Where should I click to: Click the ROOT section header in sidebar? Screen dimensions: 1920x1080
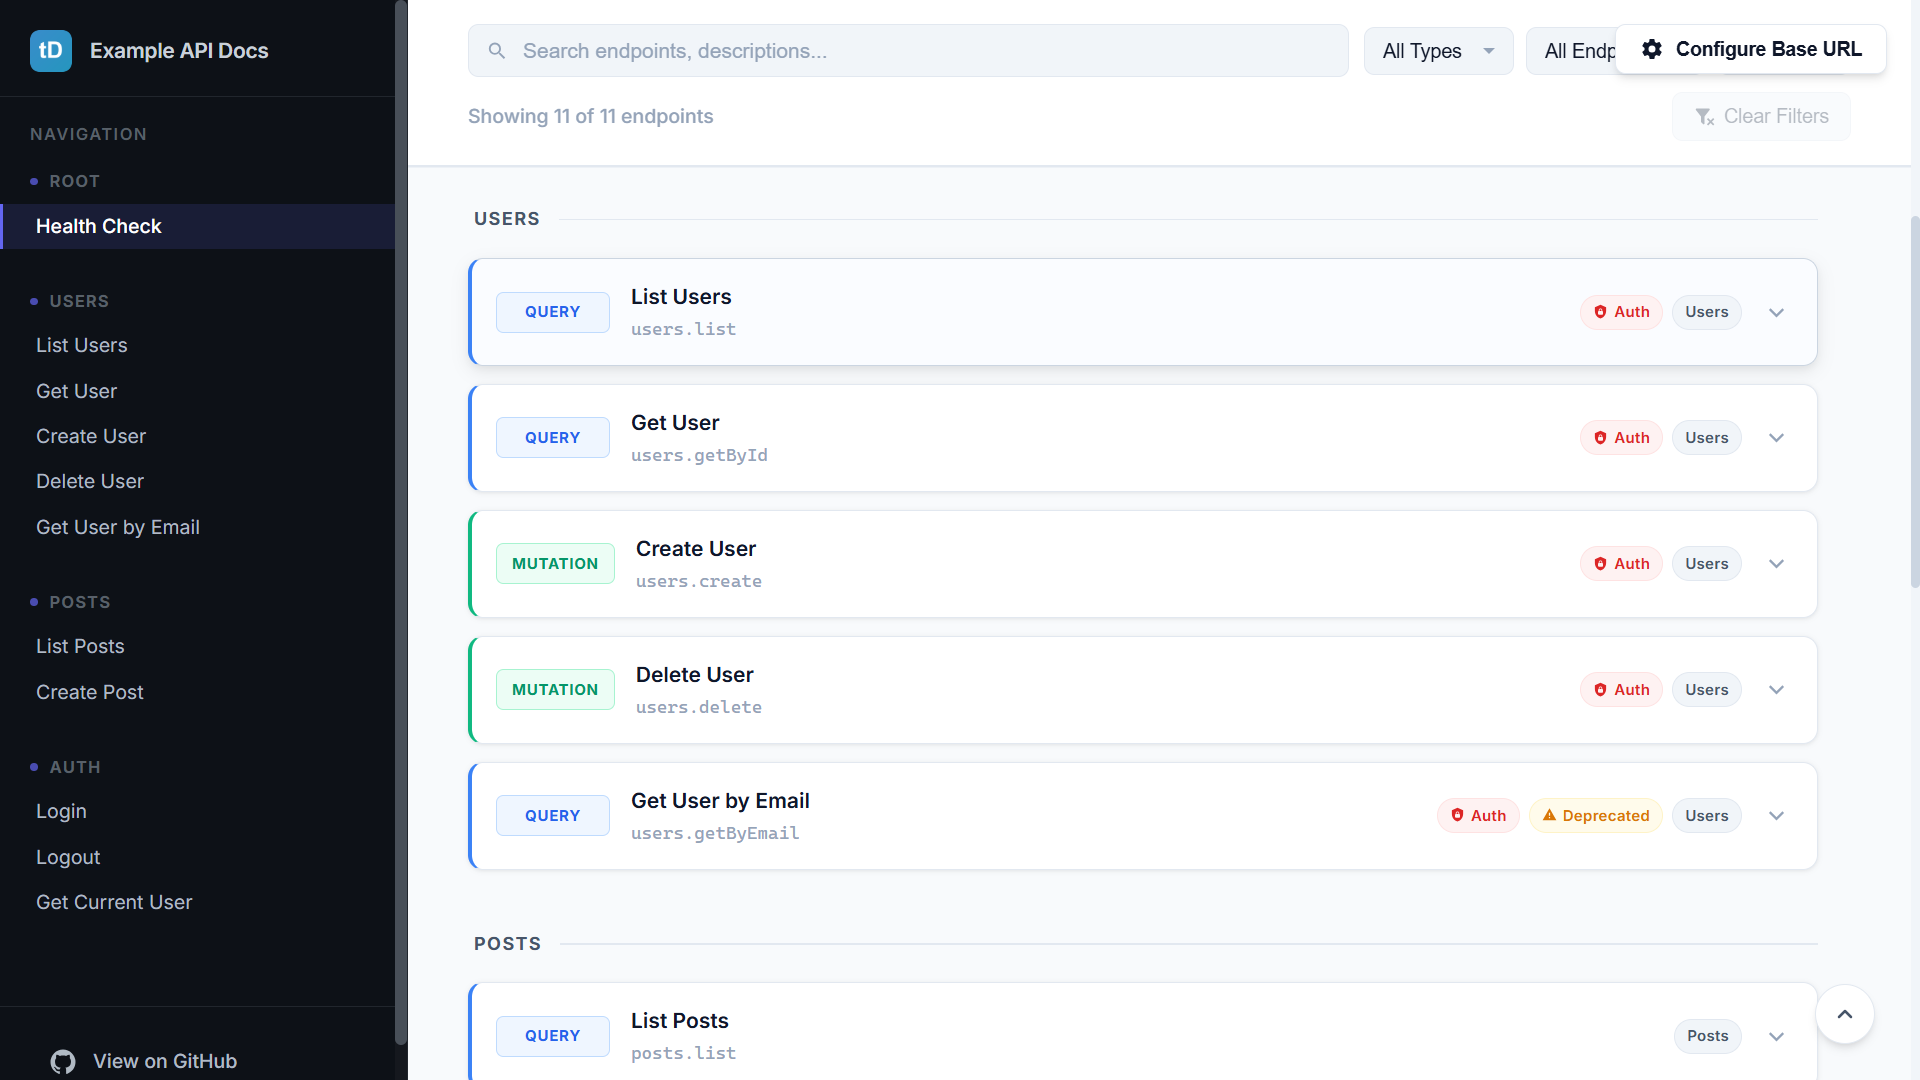coord(75,181)
